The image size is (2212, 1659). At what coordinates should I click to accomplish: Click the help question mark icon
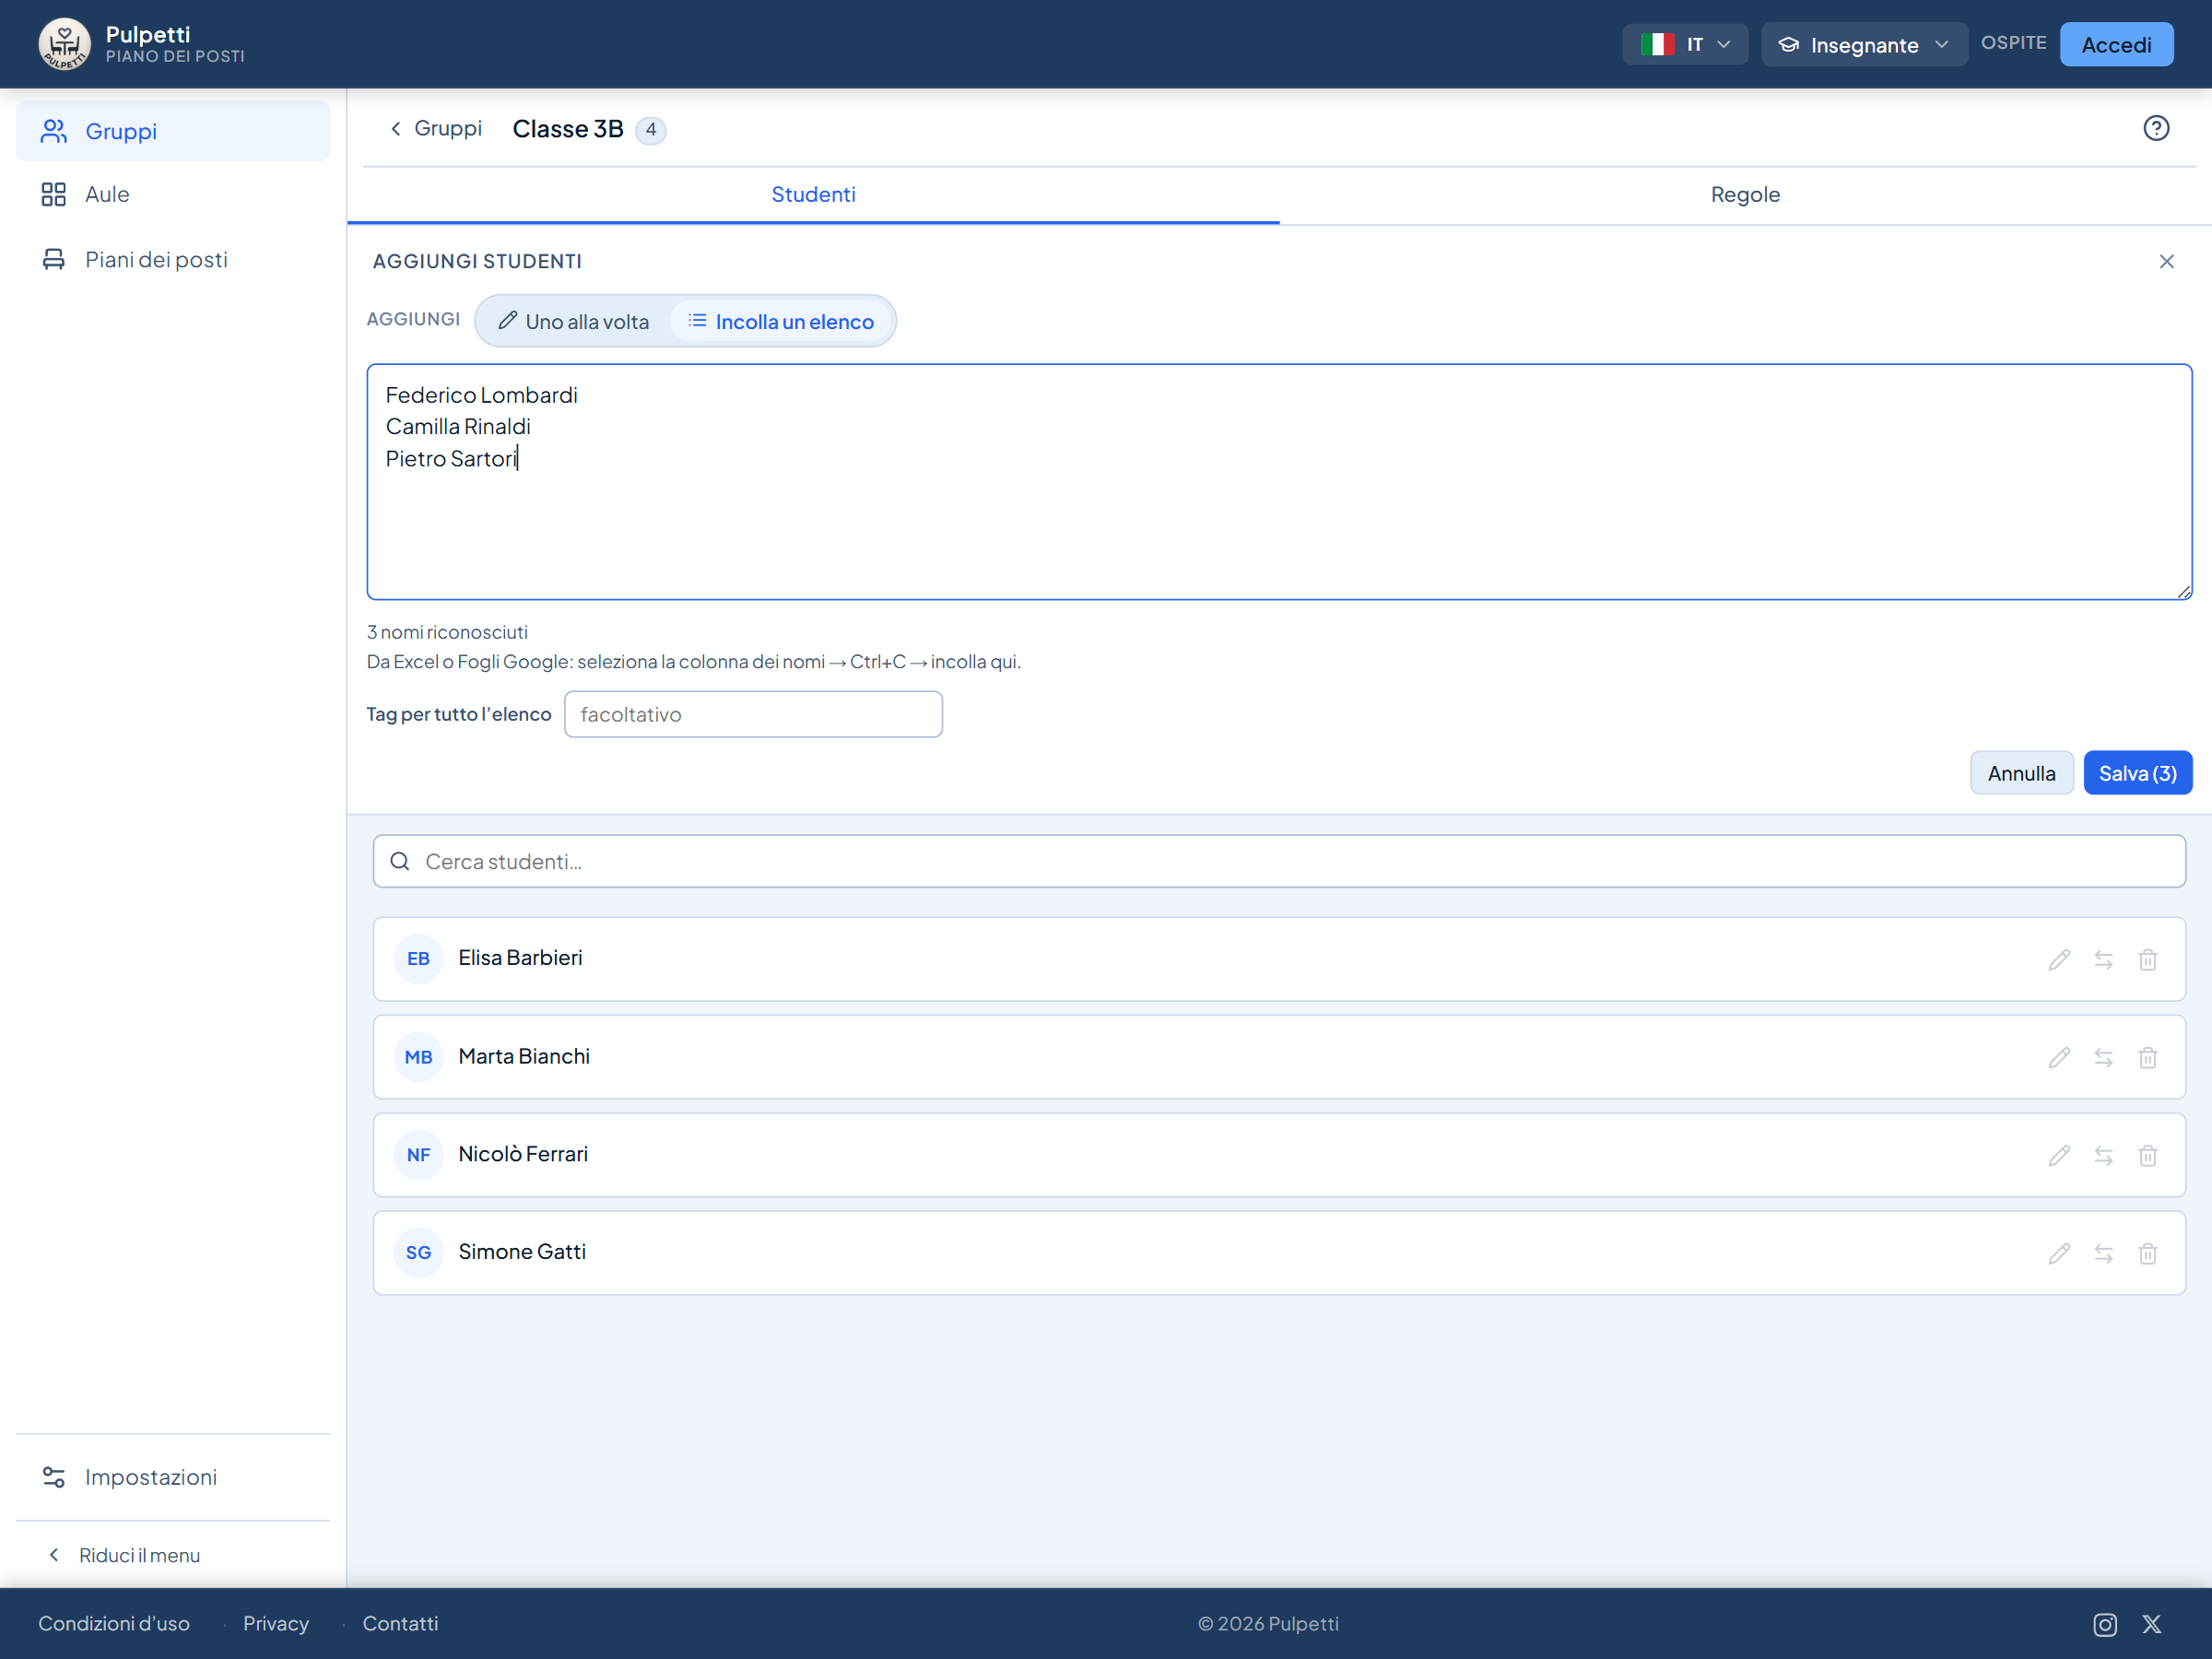coord(2156,129)
